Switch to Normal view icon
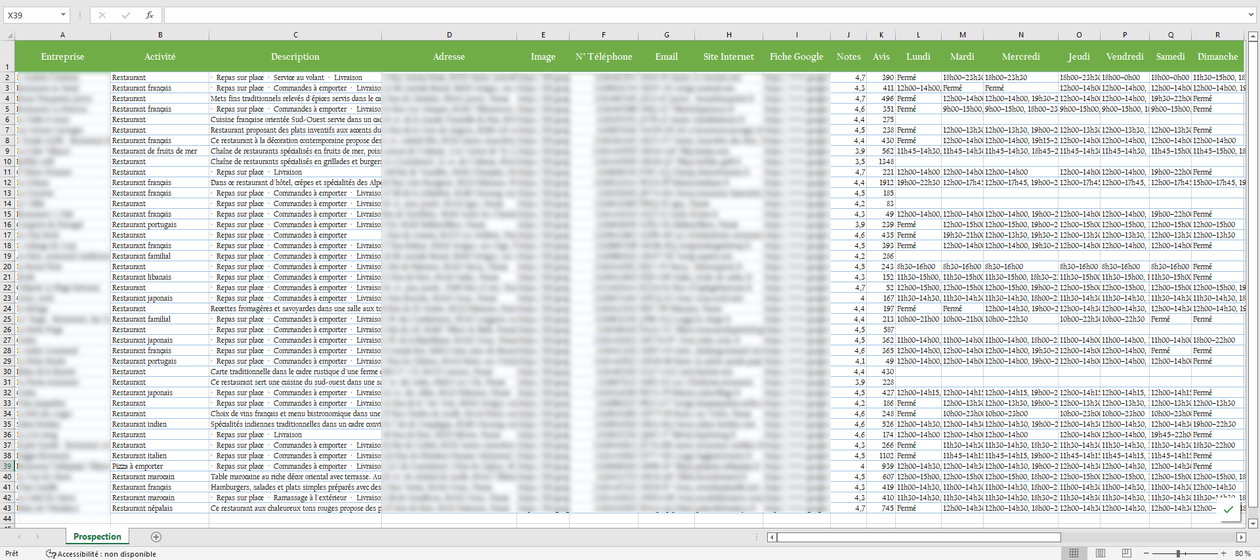Screen dimensions: 1260x560 coord(1074,553)
